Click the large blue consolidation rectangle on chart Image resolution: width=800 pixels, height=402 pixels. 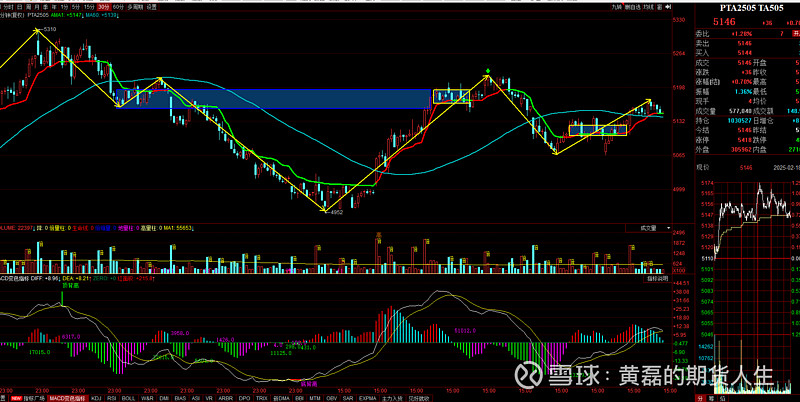click(x=272, y=98)
